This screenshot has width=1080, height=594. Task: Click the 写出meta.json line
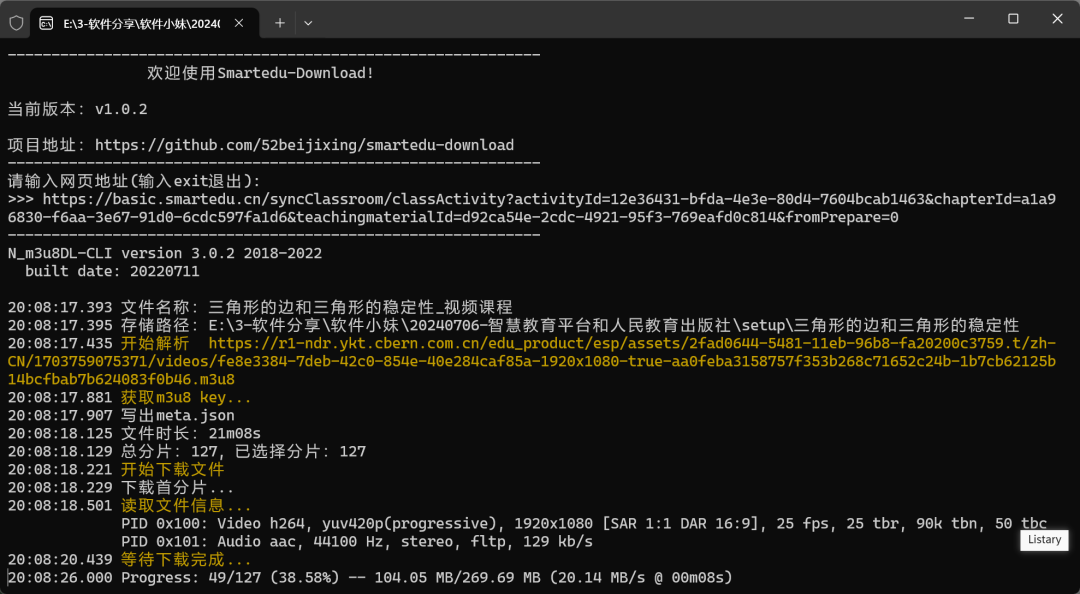click(121, 416)
